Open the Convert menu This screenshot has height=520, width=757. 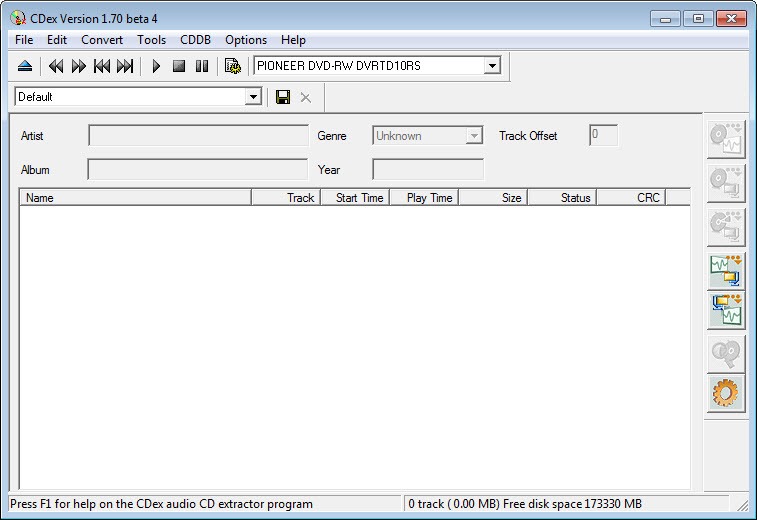[102, 40]
